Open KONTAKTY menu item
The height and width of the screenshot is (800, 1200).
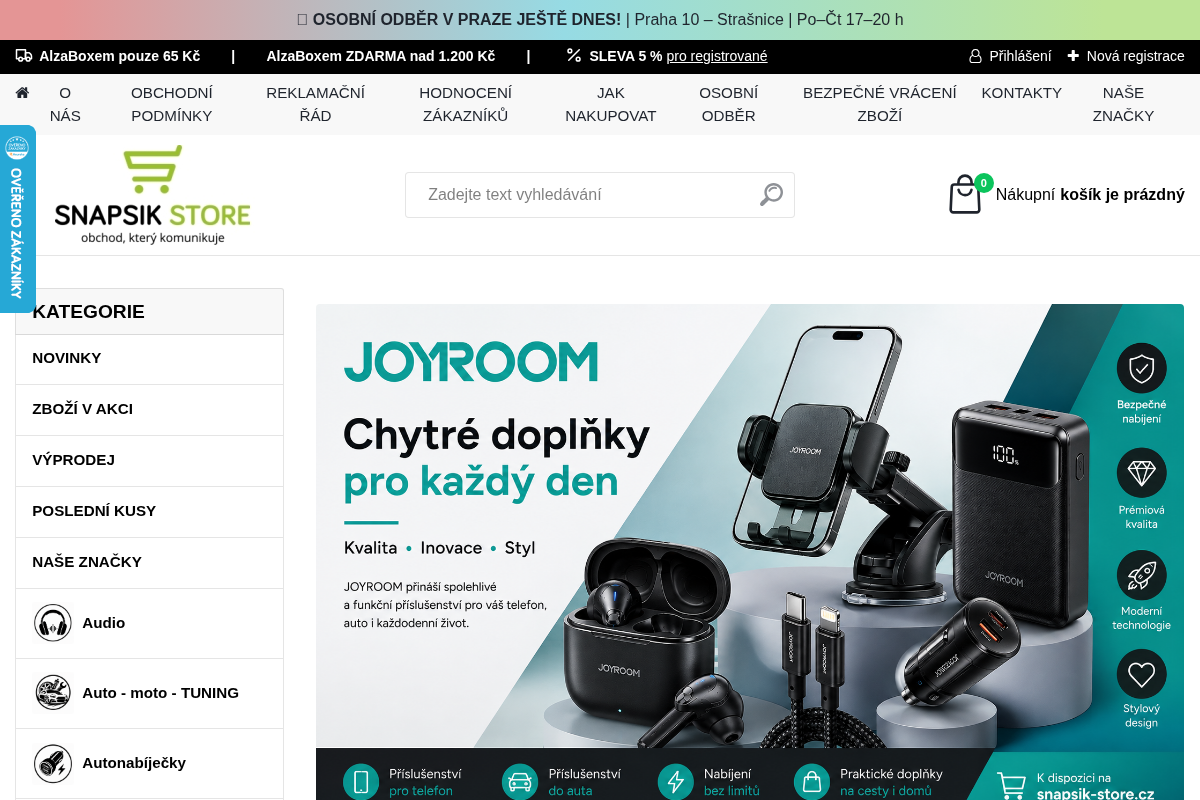(1022, 93)
